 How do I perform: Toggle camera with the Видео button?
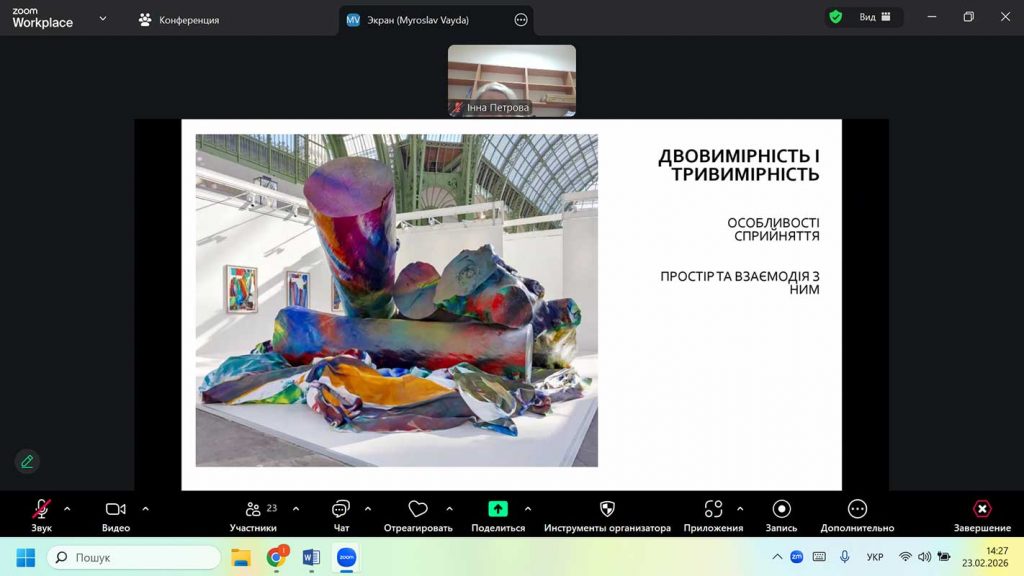116,510
